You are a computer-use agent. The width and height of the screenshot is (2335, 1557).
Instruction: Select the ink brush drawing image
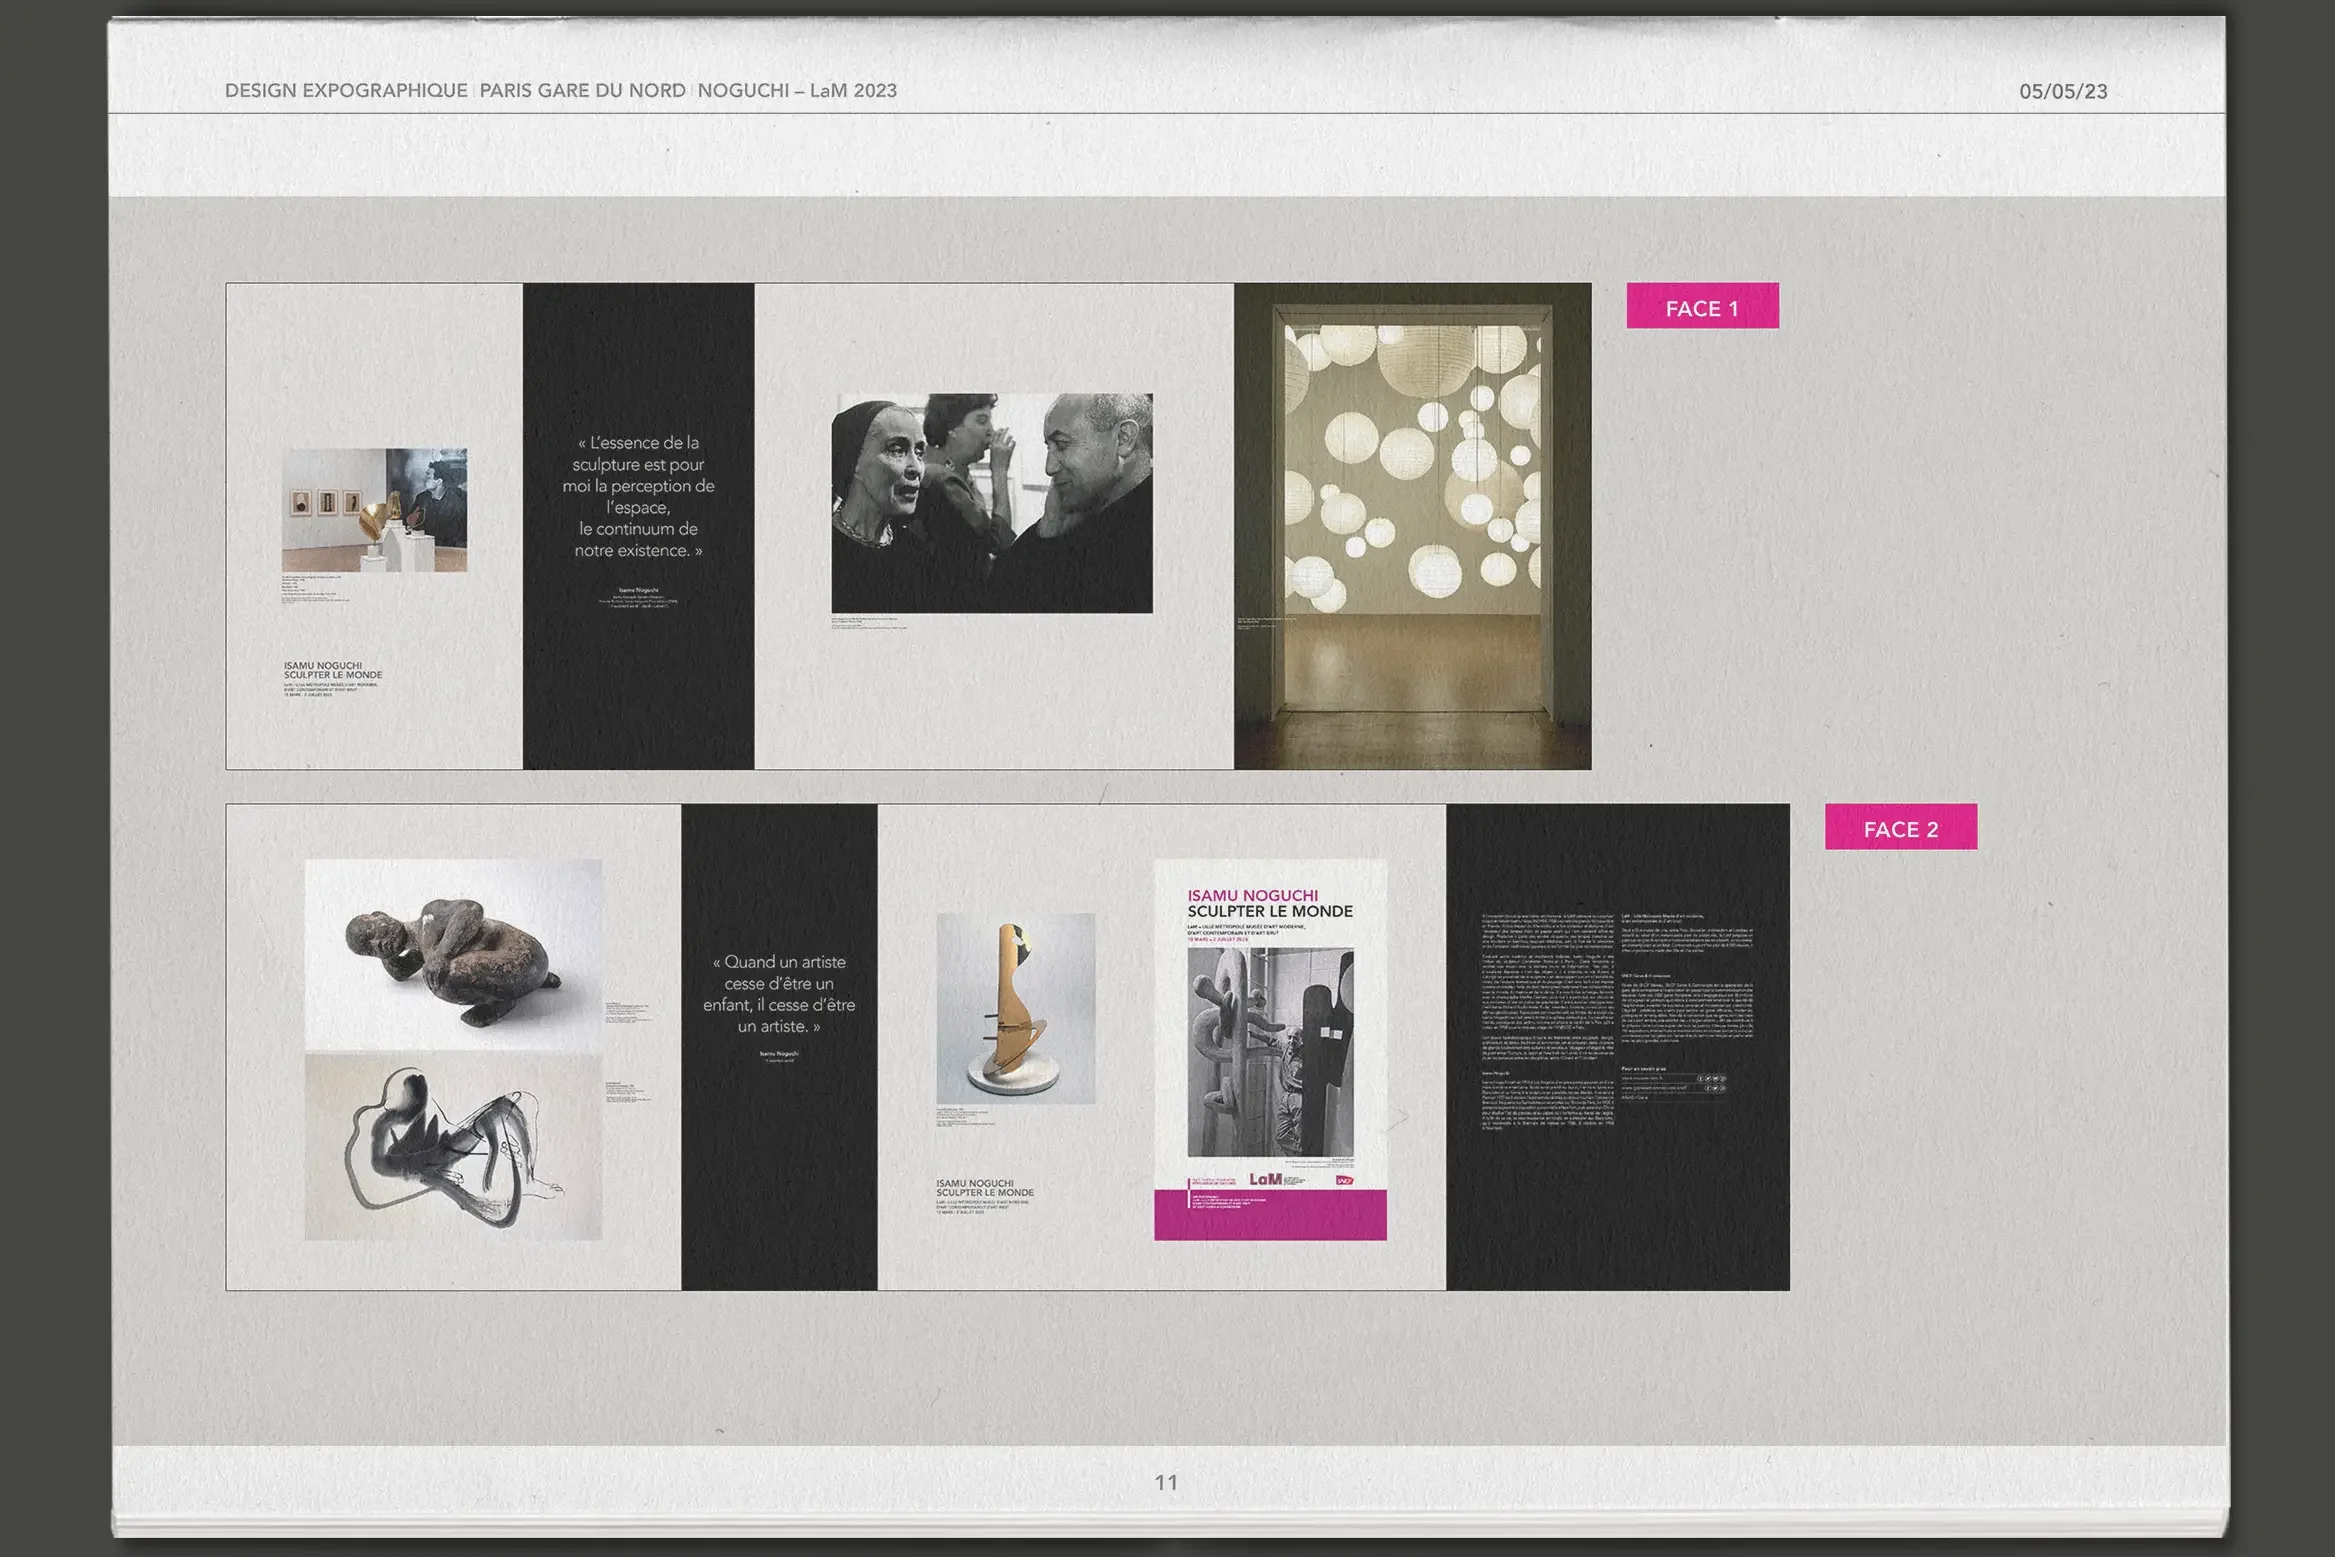click(454, 1147)
